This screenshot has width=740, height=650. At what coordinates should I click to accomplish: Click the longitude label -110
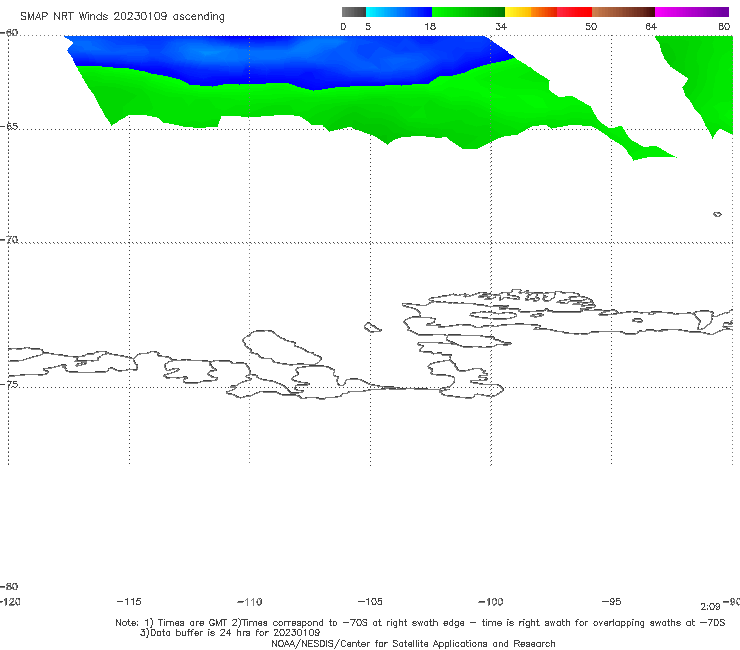[250, 602]
